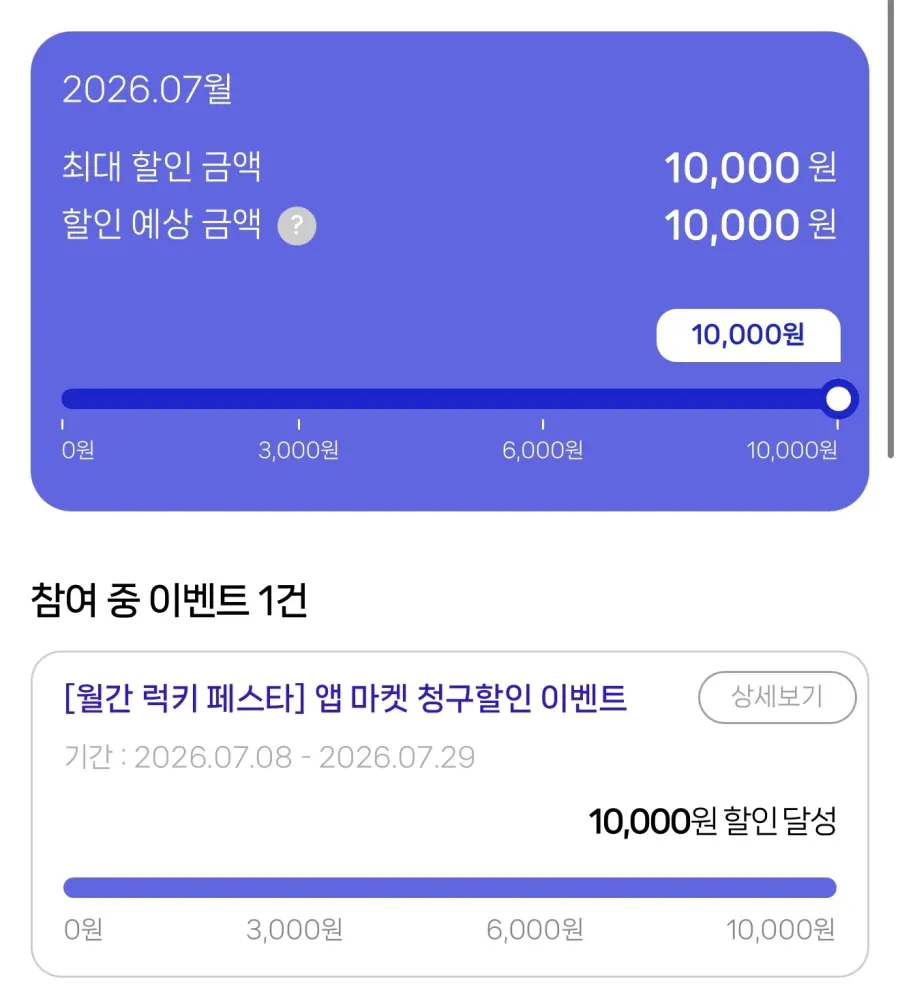This screenshot has width=900, height=990.
Task: Click the 3,000원 label in event card
Action: tap(294, 930)
